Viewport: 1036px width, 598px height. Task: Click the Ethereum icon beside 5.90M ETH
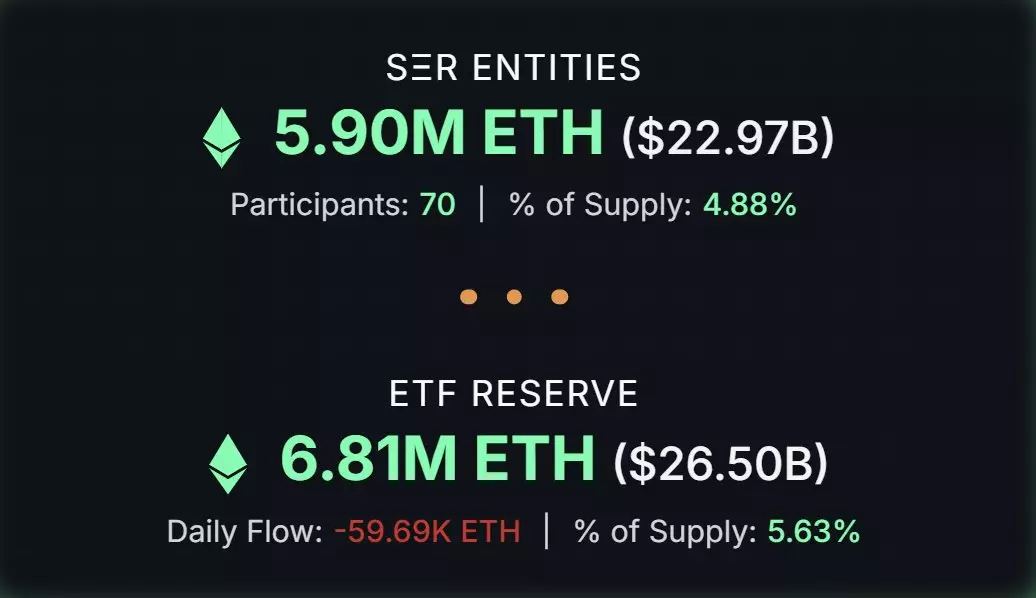pyautogui.click(x=222, y=139)
